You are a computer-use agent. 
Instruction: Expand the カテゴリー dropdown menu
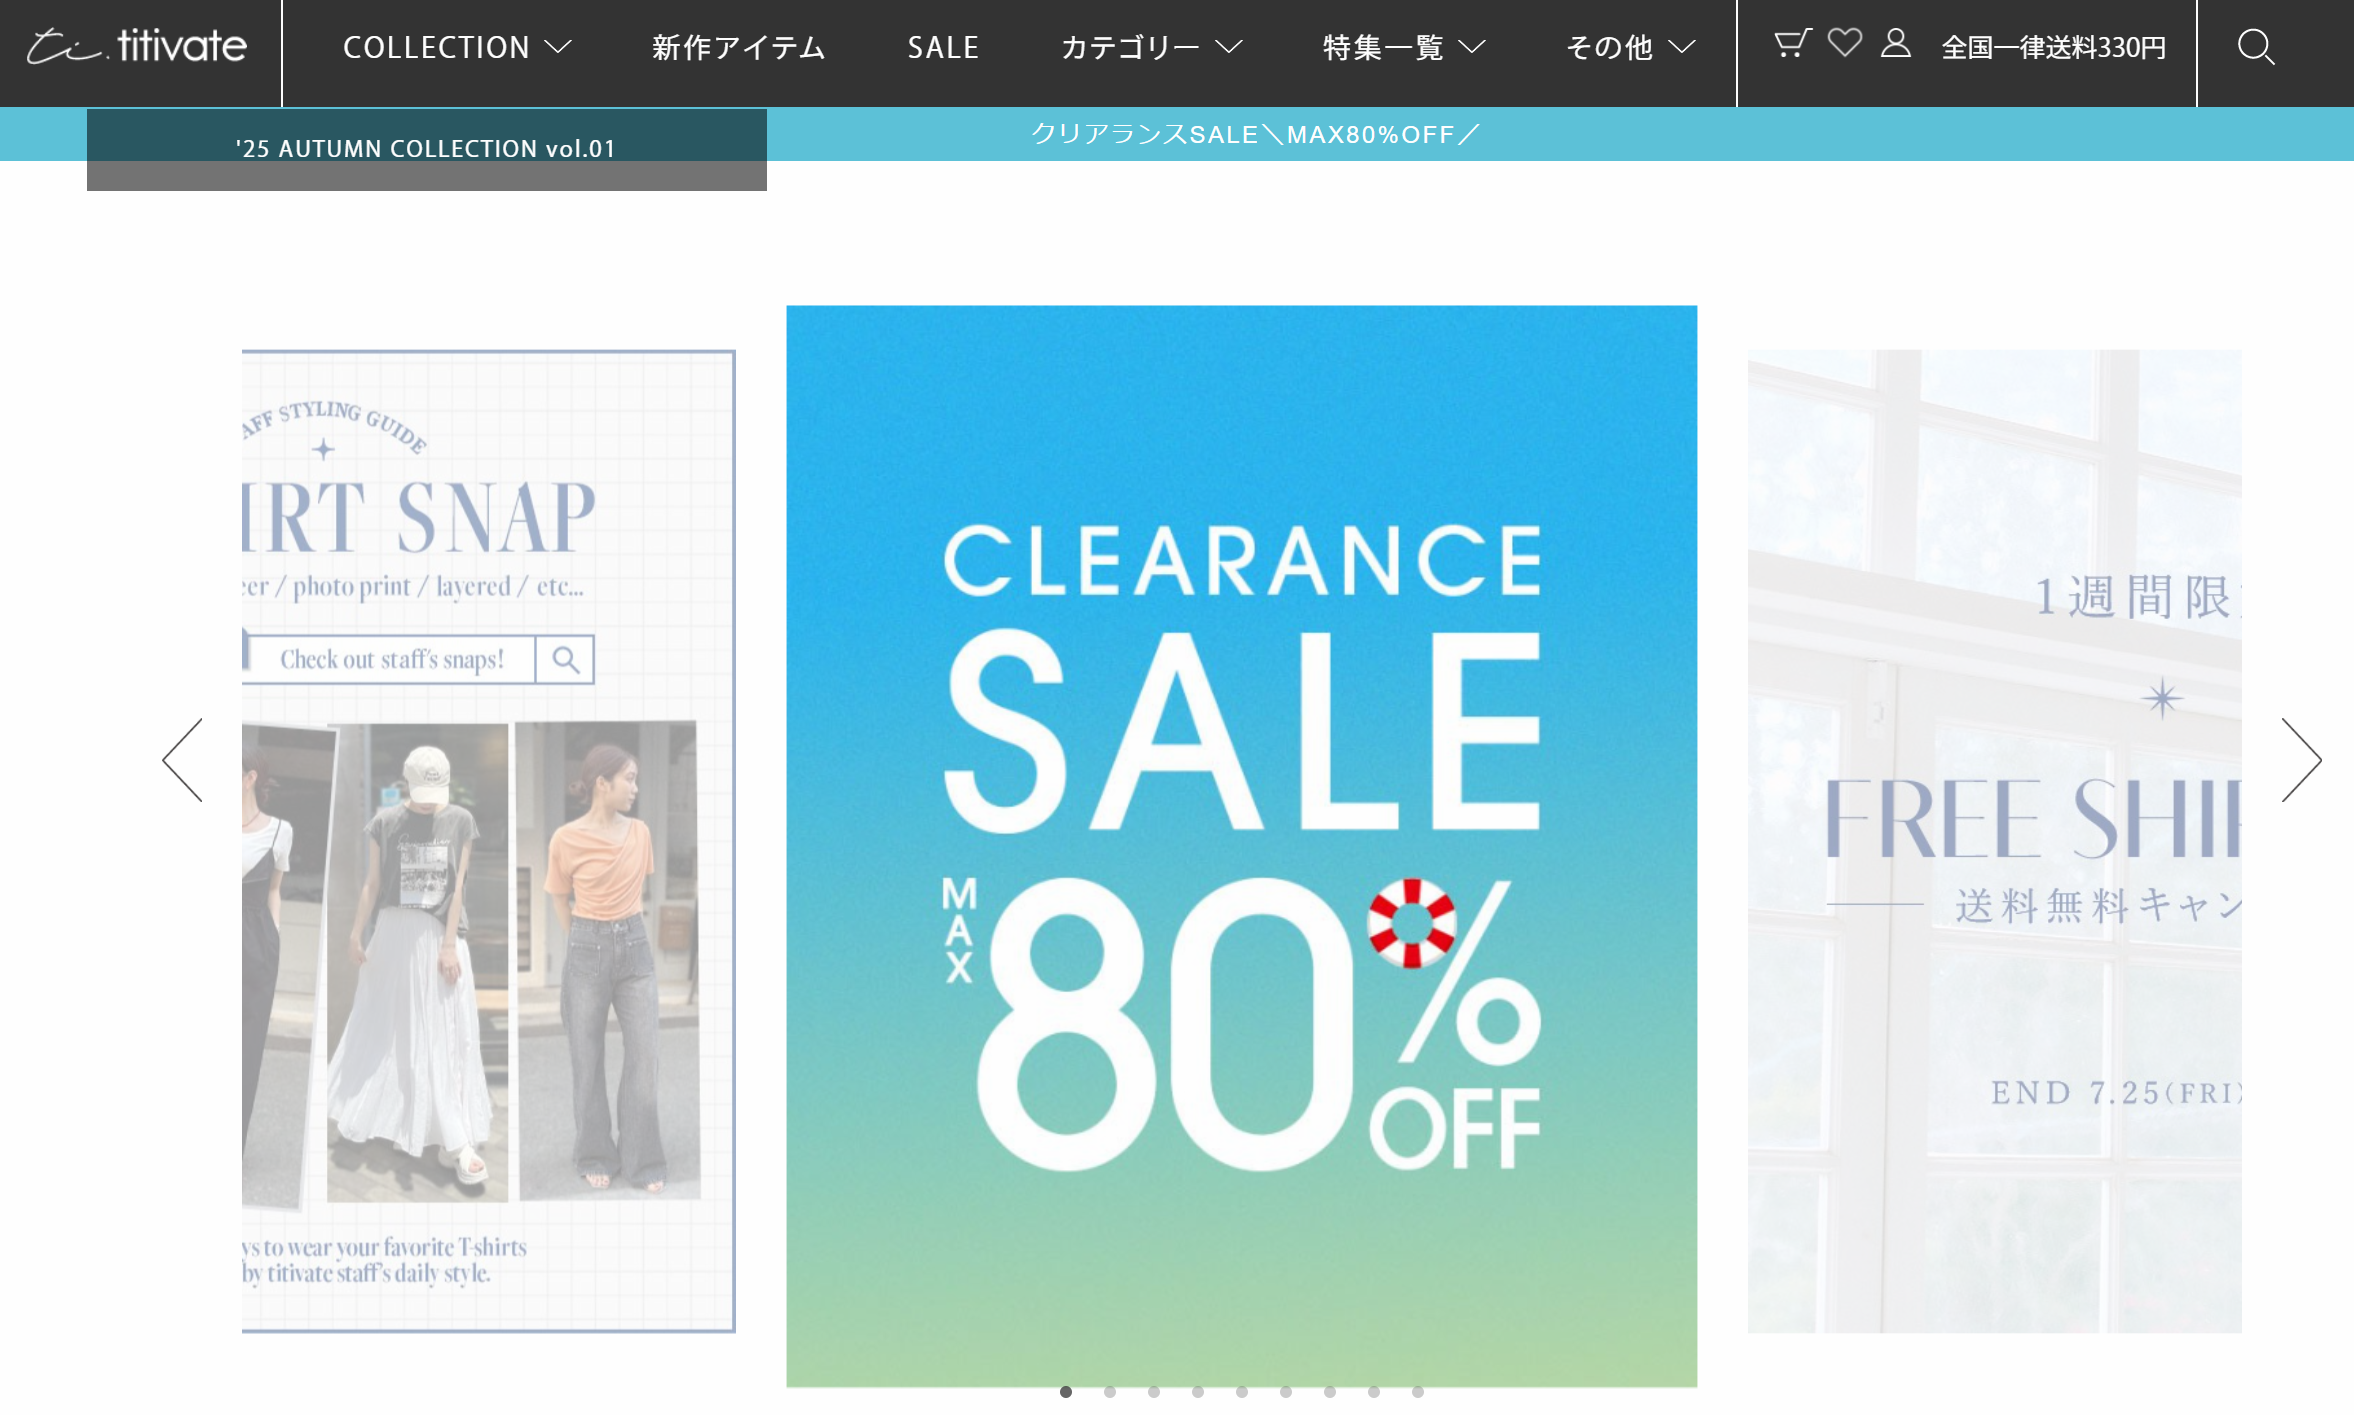pyautogui.click(x=1151, y=47)
